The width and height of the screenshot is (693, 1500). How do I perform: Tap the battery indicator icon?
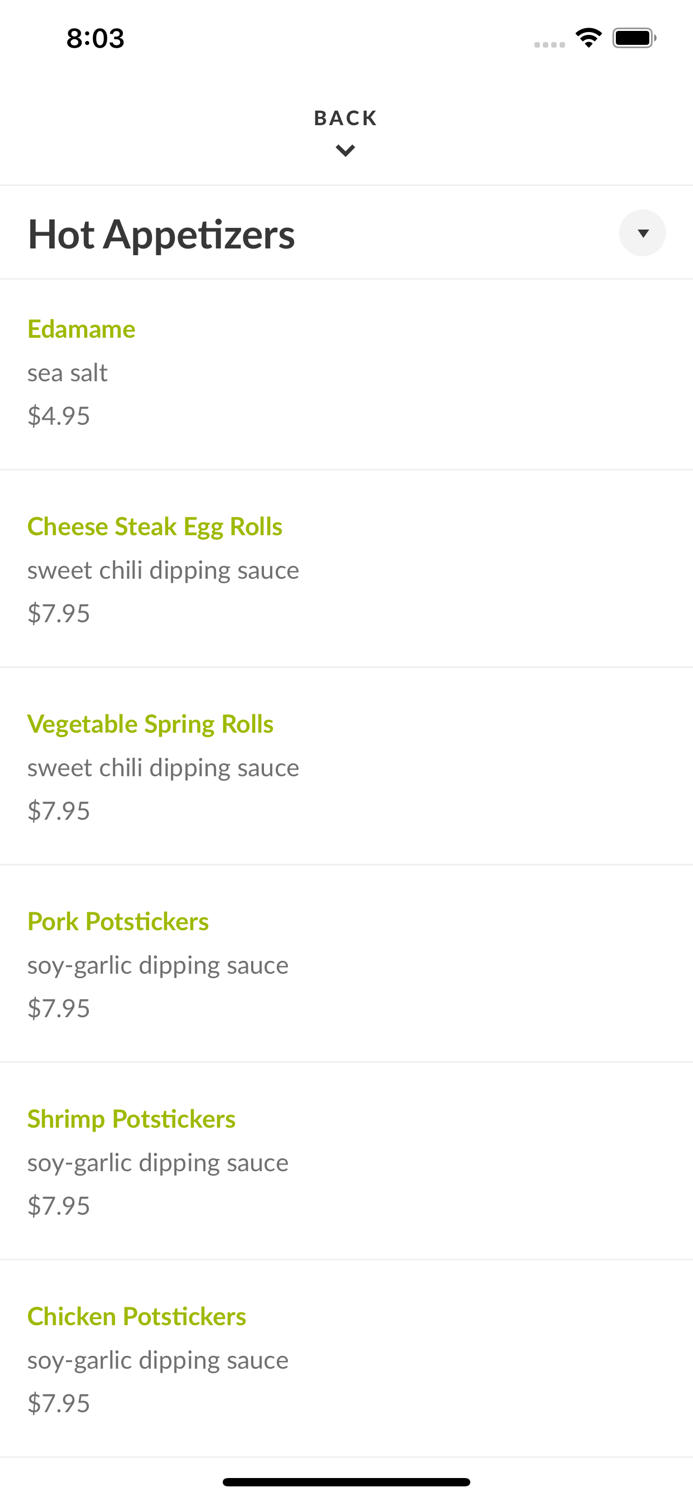click(634, 37)
